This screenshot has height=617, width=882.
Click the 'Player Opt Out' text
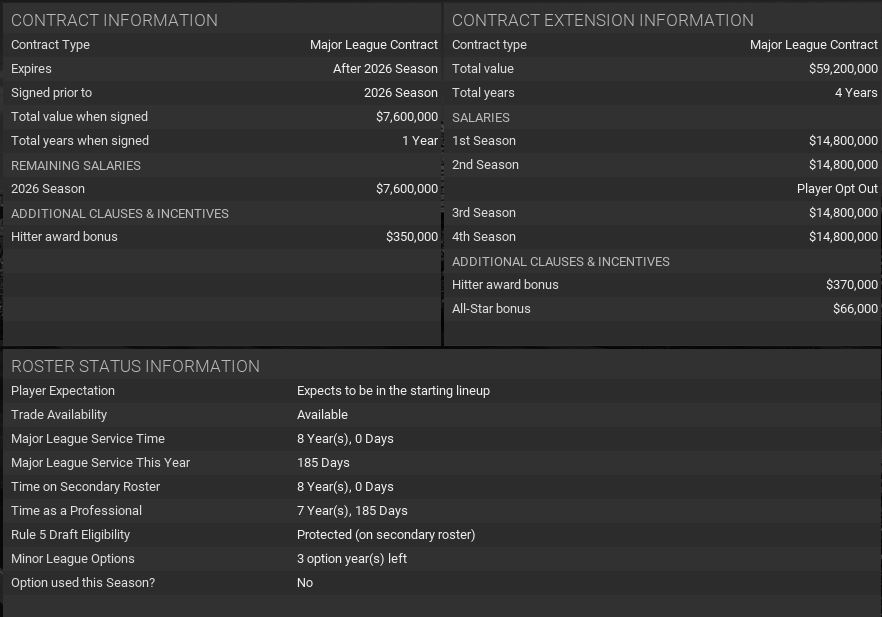click(837, 189)
